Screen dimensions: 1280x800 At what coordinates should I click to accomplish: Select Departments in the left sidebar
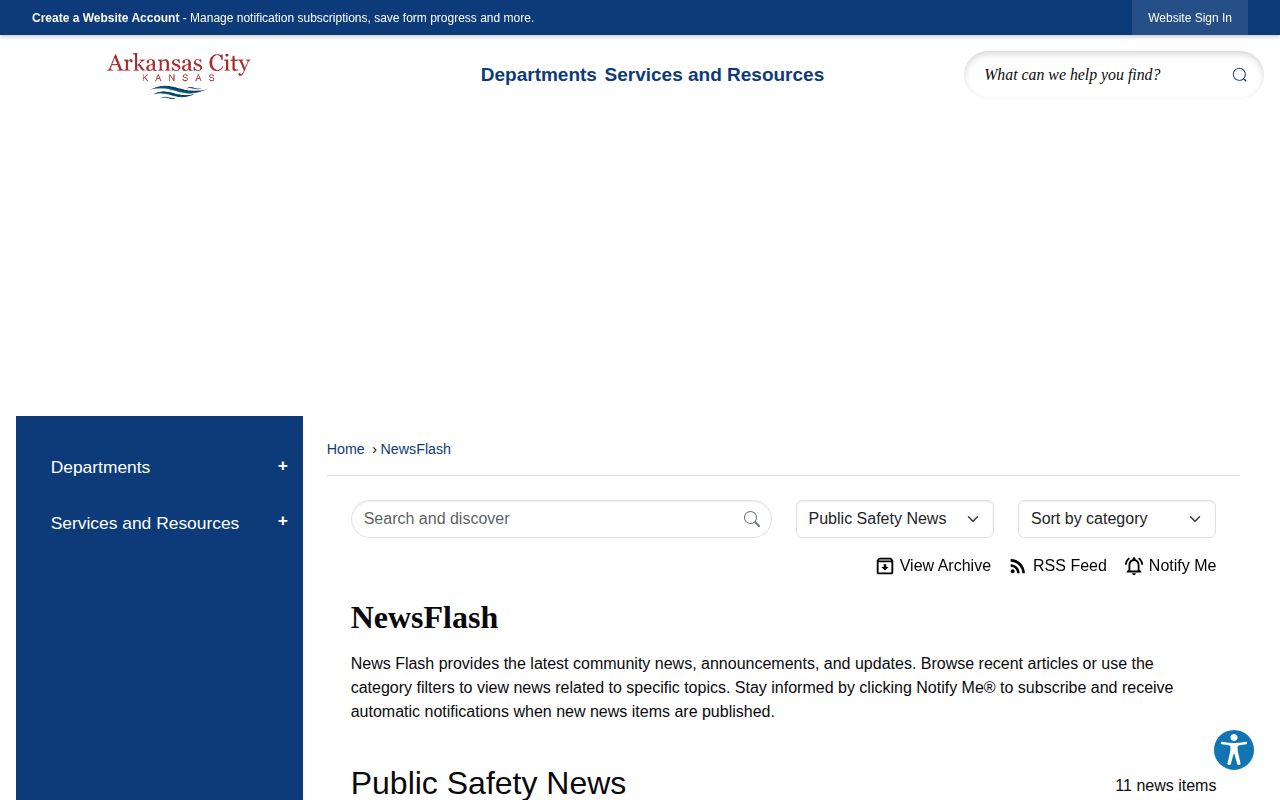tap(100, 467)
